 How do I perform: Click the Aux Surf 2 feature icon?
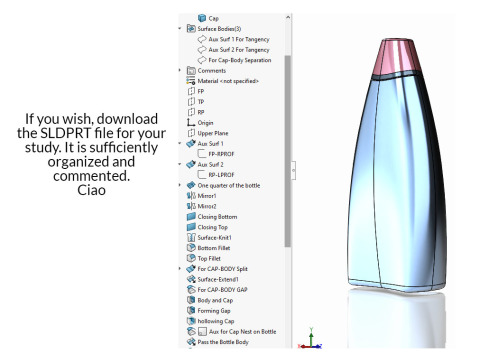click(191, 164)
